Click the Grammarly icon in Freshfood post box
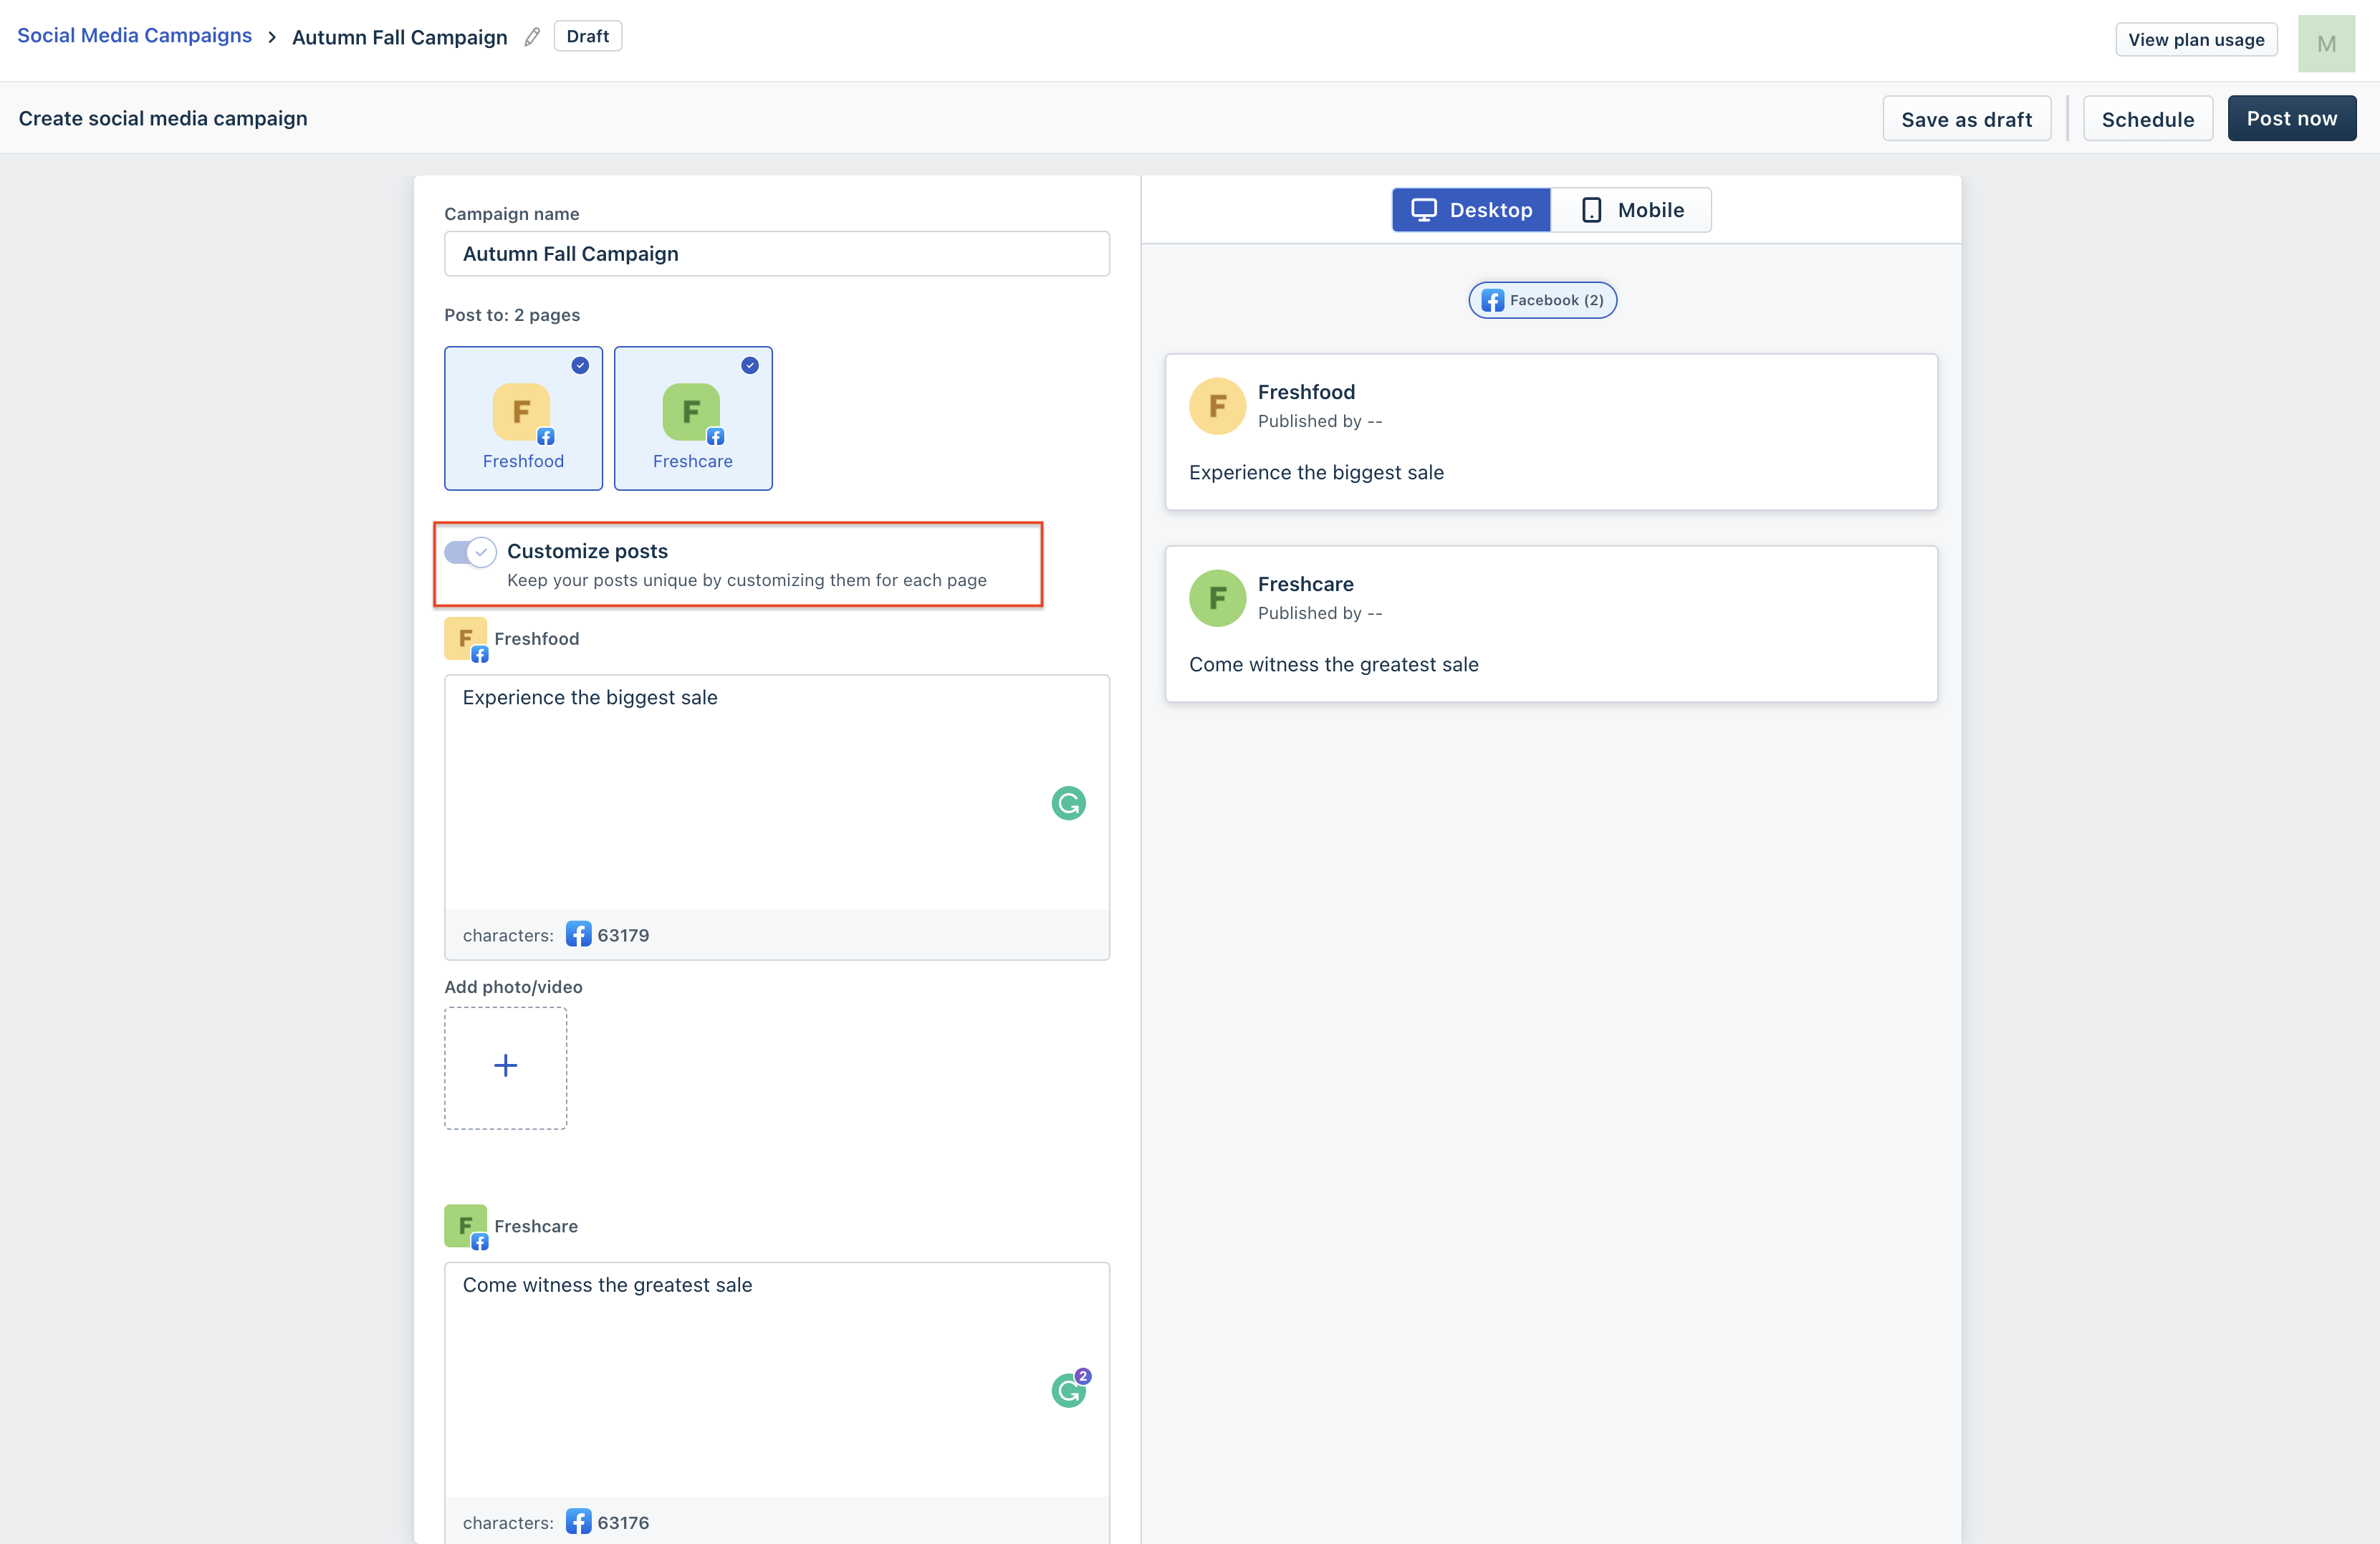Screen dimensions: 2380x1544 pyautogui.click(x=1068, y=803)
